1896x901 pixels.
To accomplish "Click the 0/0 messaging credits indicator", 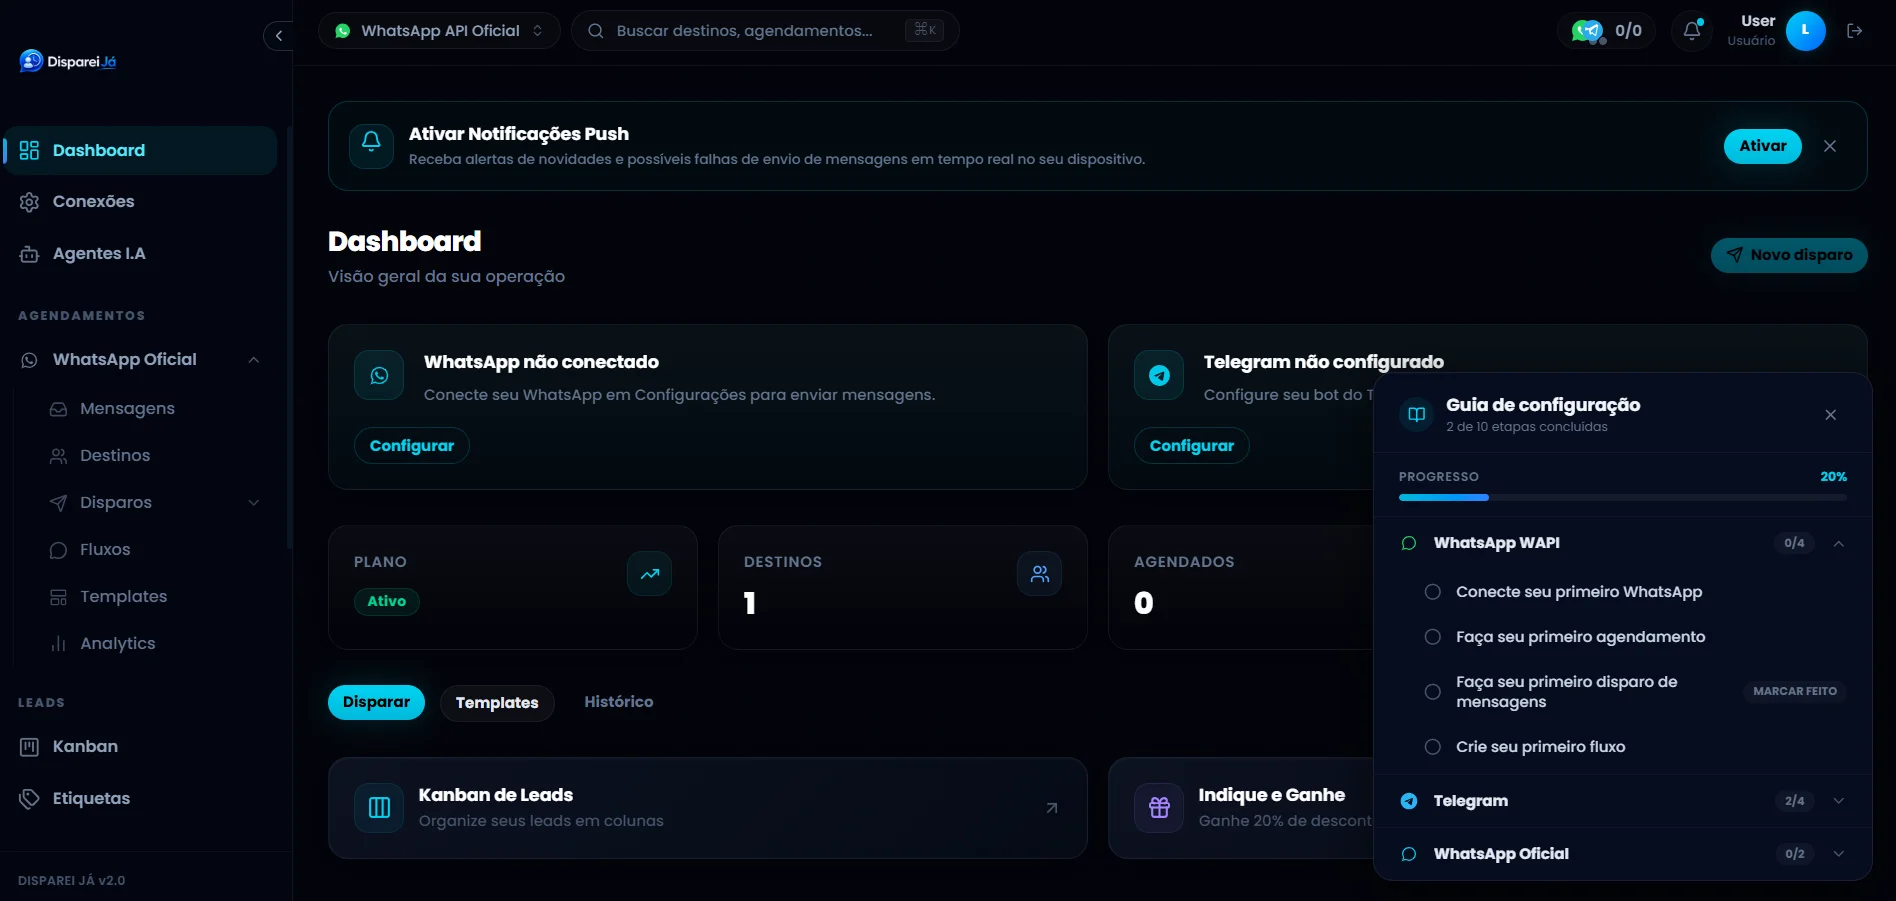I will (x=1606, y=30).
